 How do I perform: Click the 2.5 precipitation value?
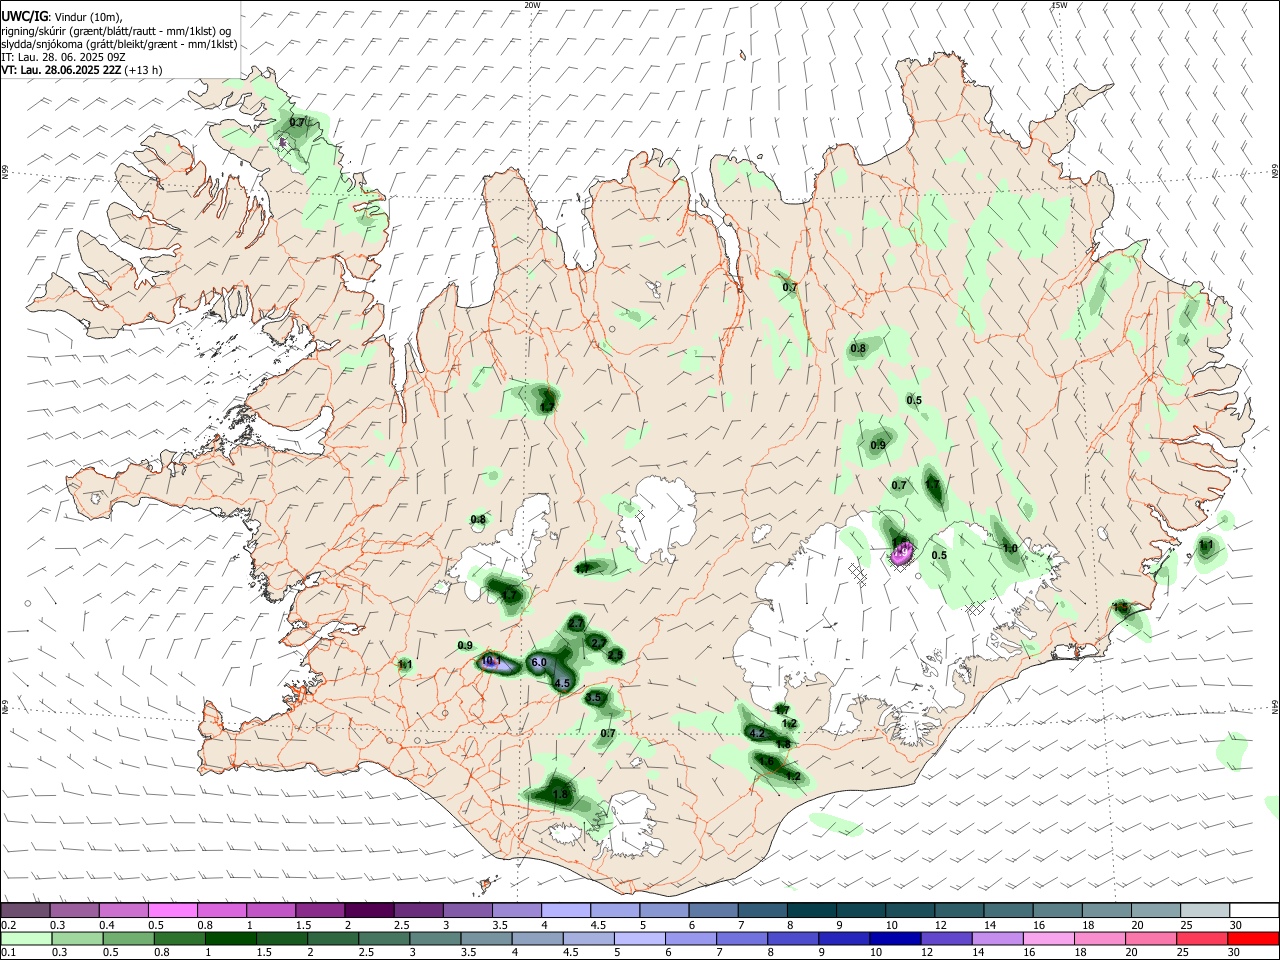(x=616, y=655)
